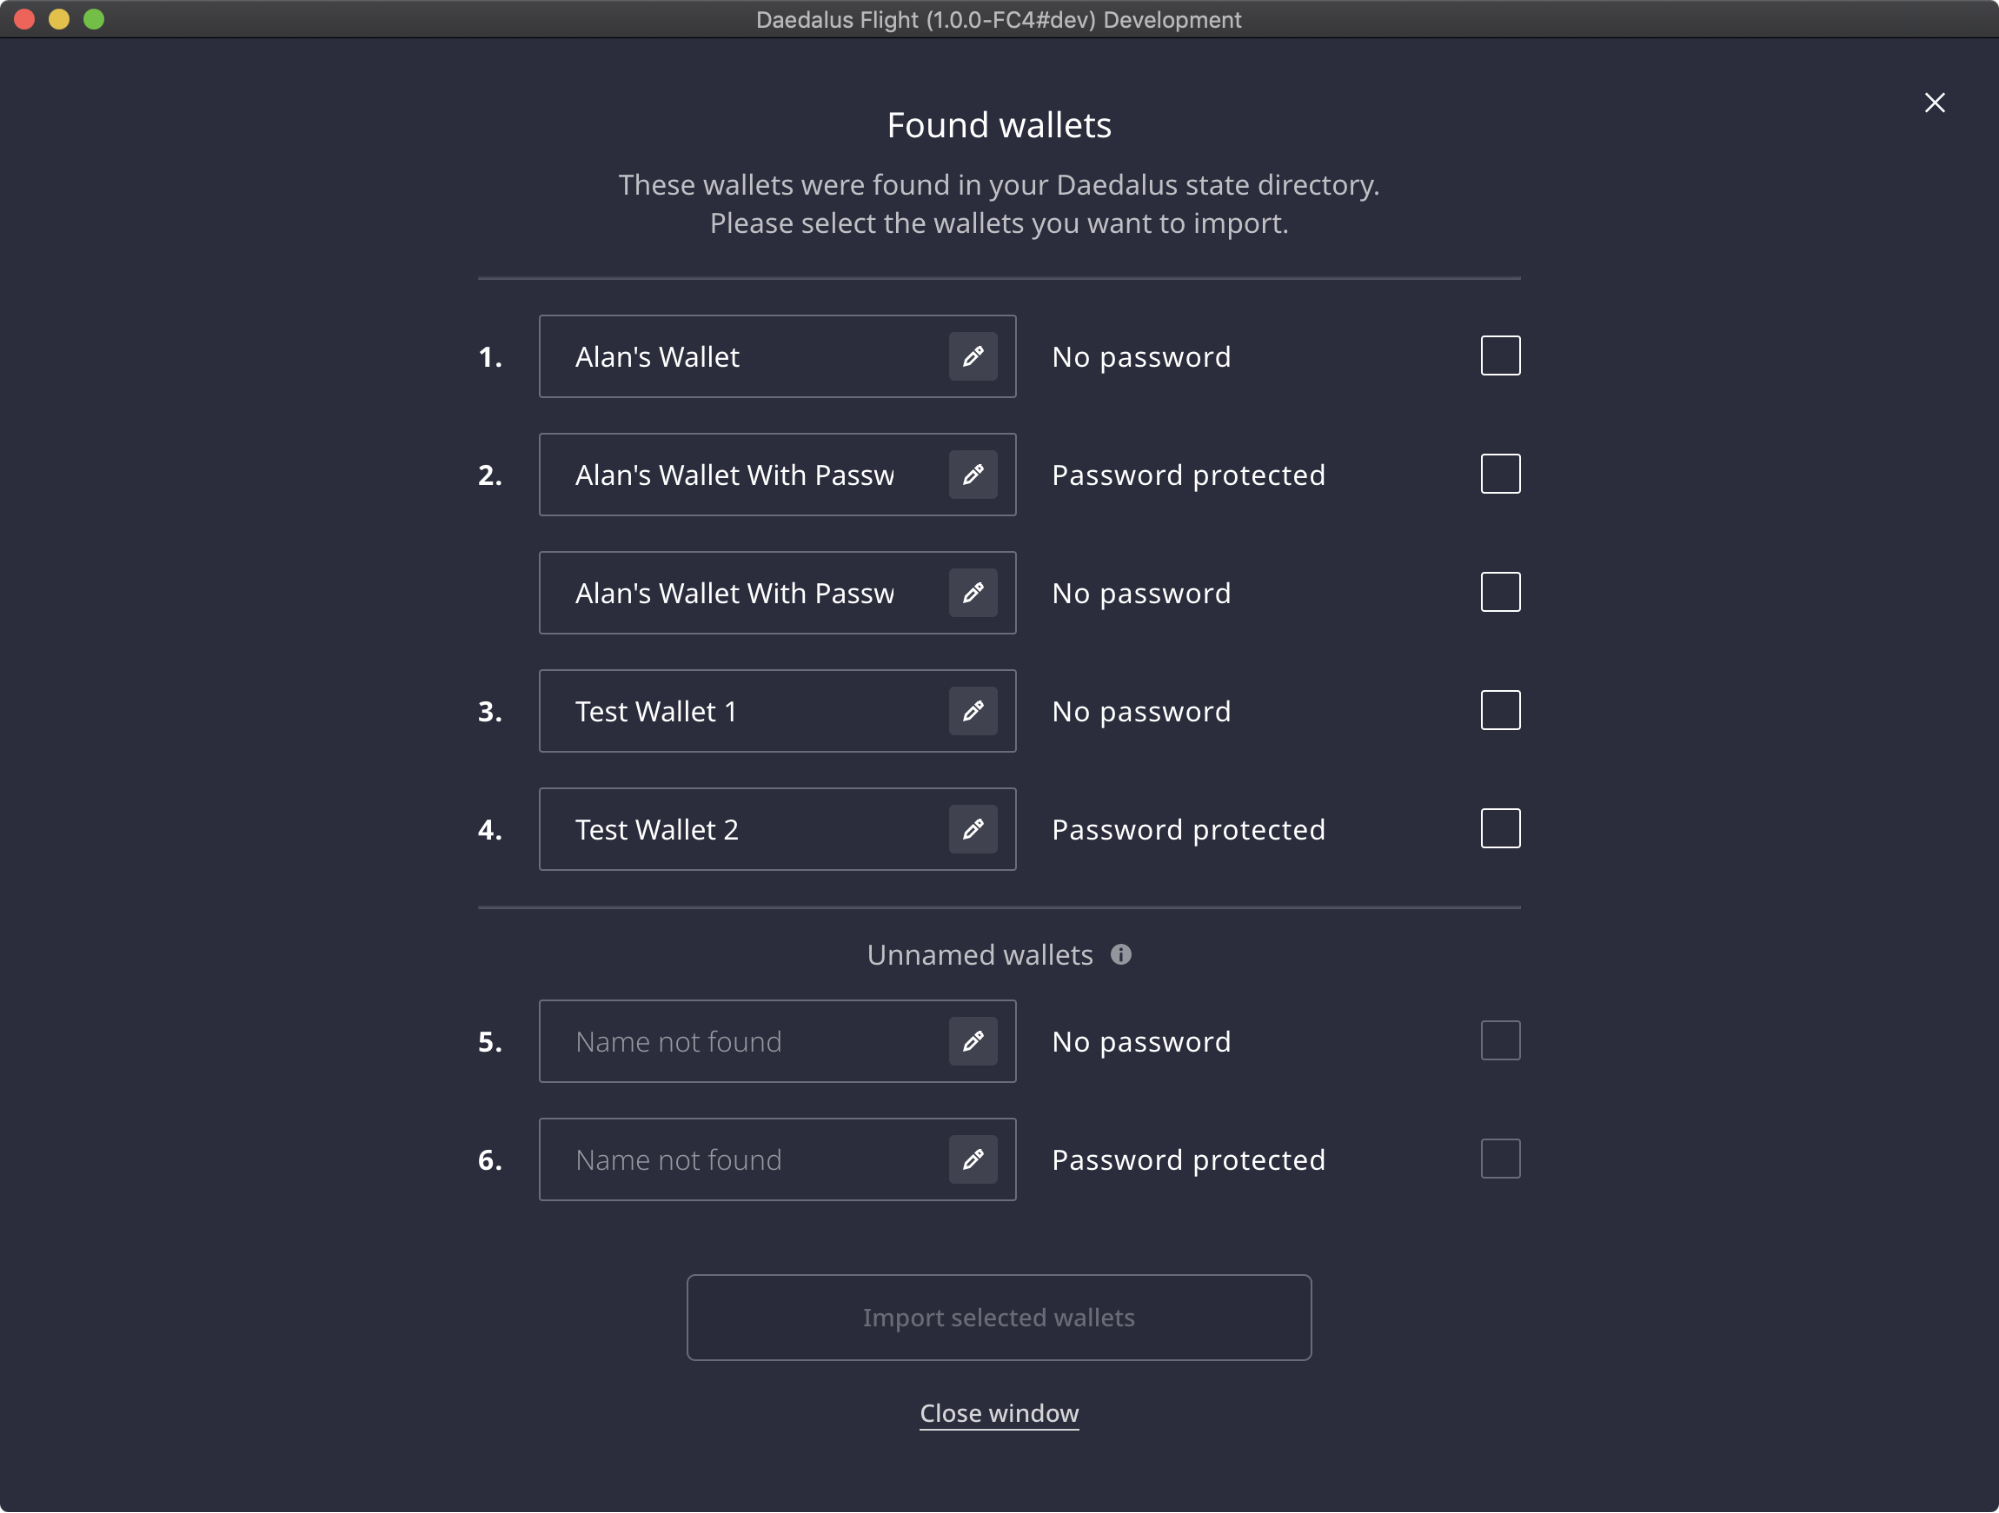Select unnamed wallet 6 password-protected checkbox
The height and width of the screenshot is (1513, 1999).
(1500, 1158)
